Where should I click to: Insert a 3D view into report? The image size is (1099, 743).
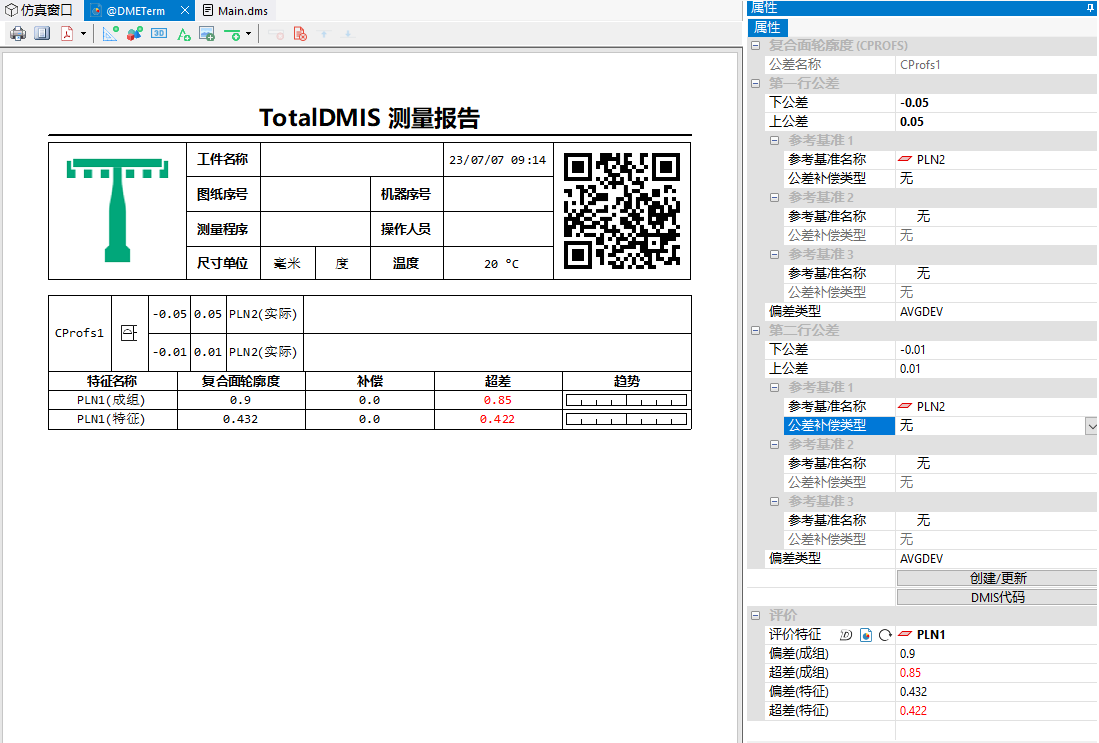pyautogui.click(x=159, y=34)
